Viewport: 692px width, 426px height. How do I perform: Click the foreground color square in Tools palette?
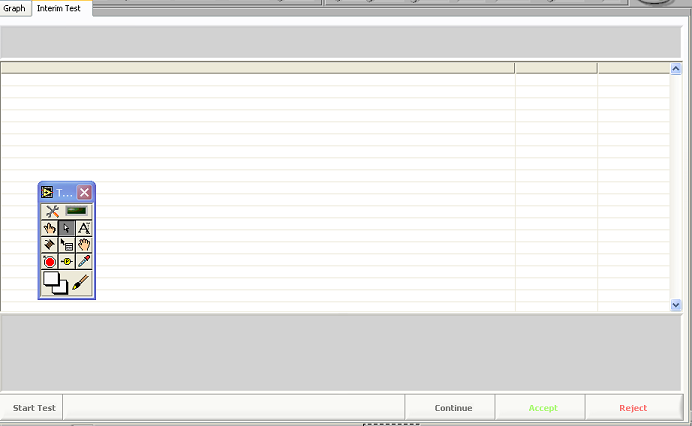[x=50, y=279]
